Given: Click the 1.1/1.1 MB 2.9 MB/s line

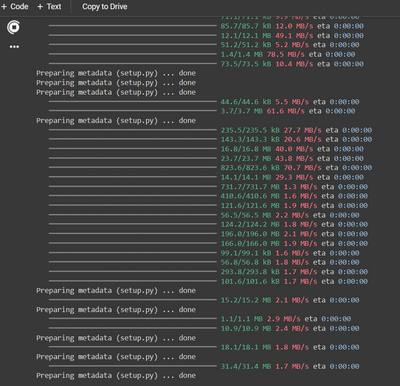Looking at the screenshot, I should 286,319.
